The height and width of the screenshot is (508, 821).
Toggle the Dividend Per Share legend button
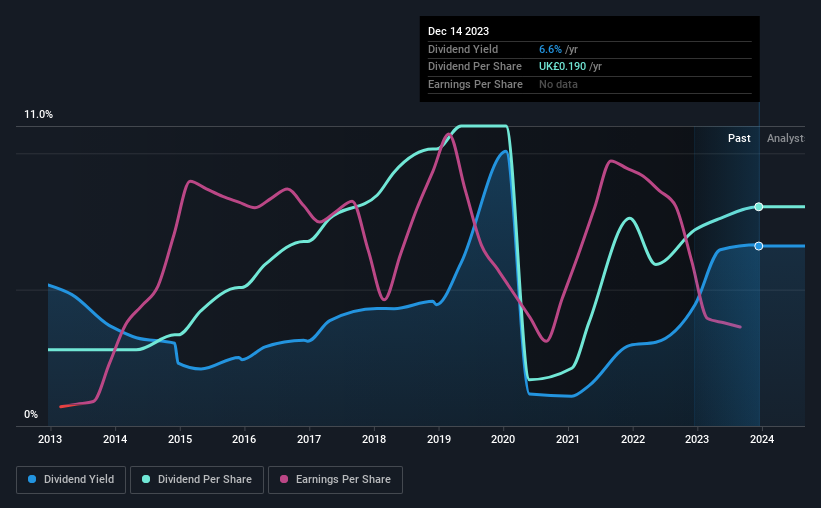[x=197, y=480]
